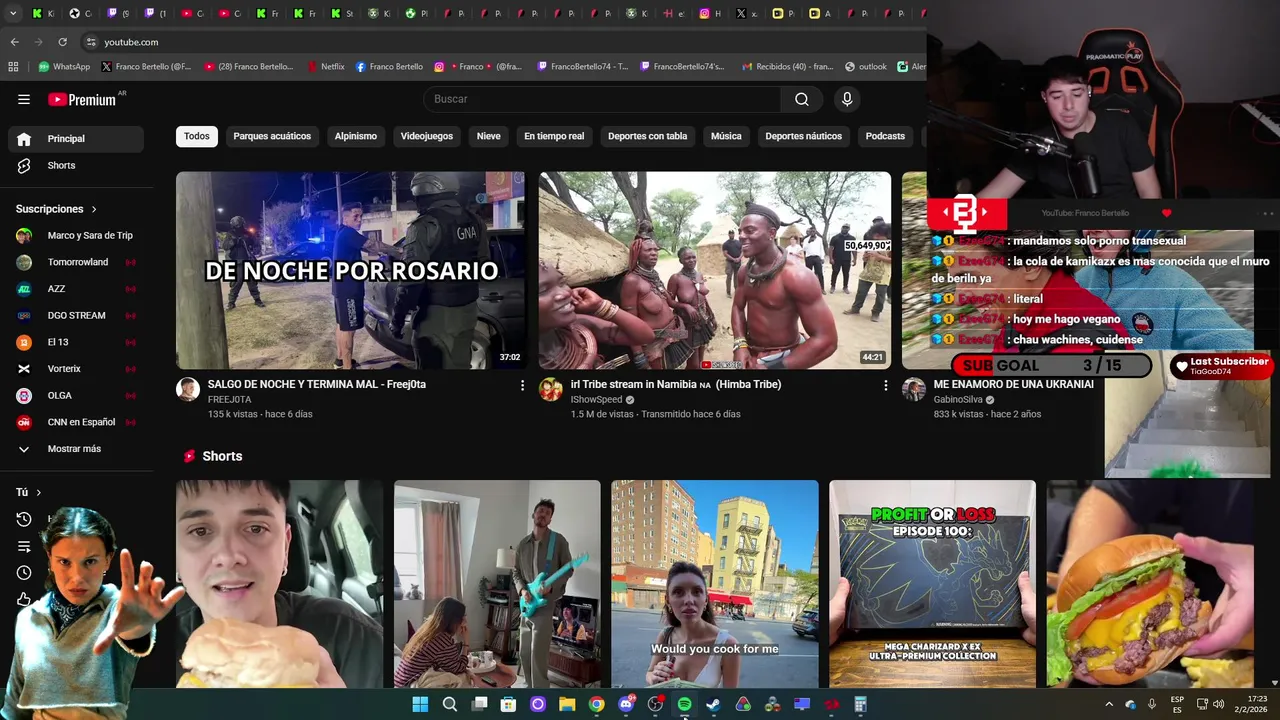Open video title SALGO DE NOCHE Y TERMINA MAL
Viewport: 1280px width, 720px height.
(317, 384)
